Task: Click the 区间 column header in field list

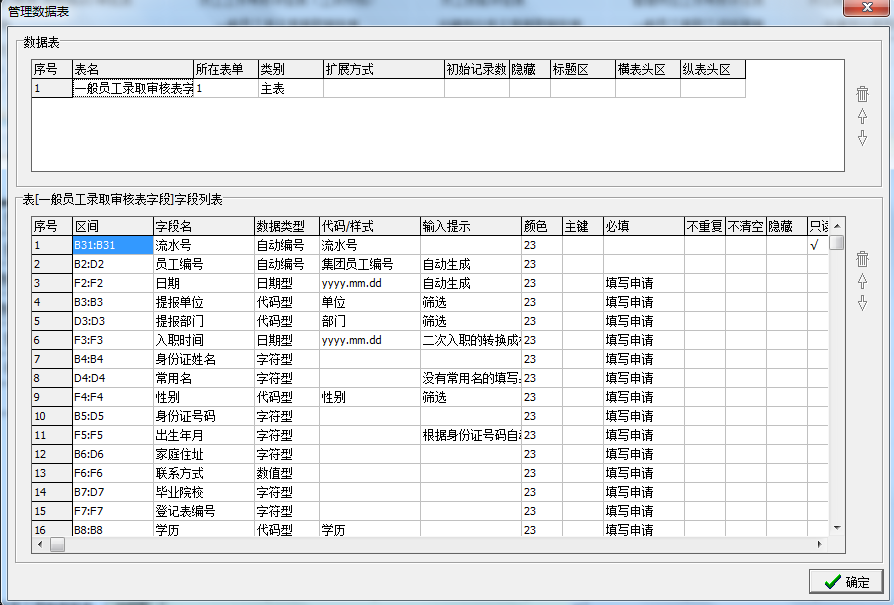Action: tap(113, 226)
